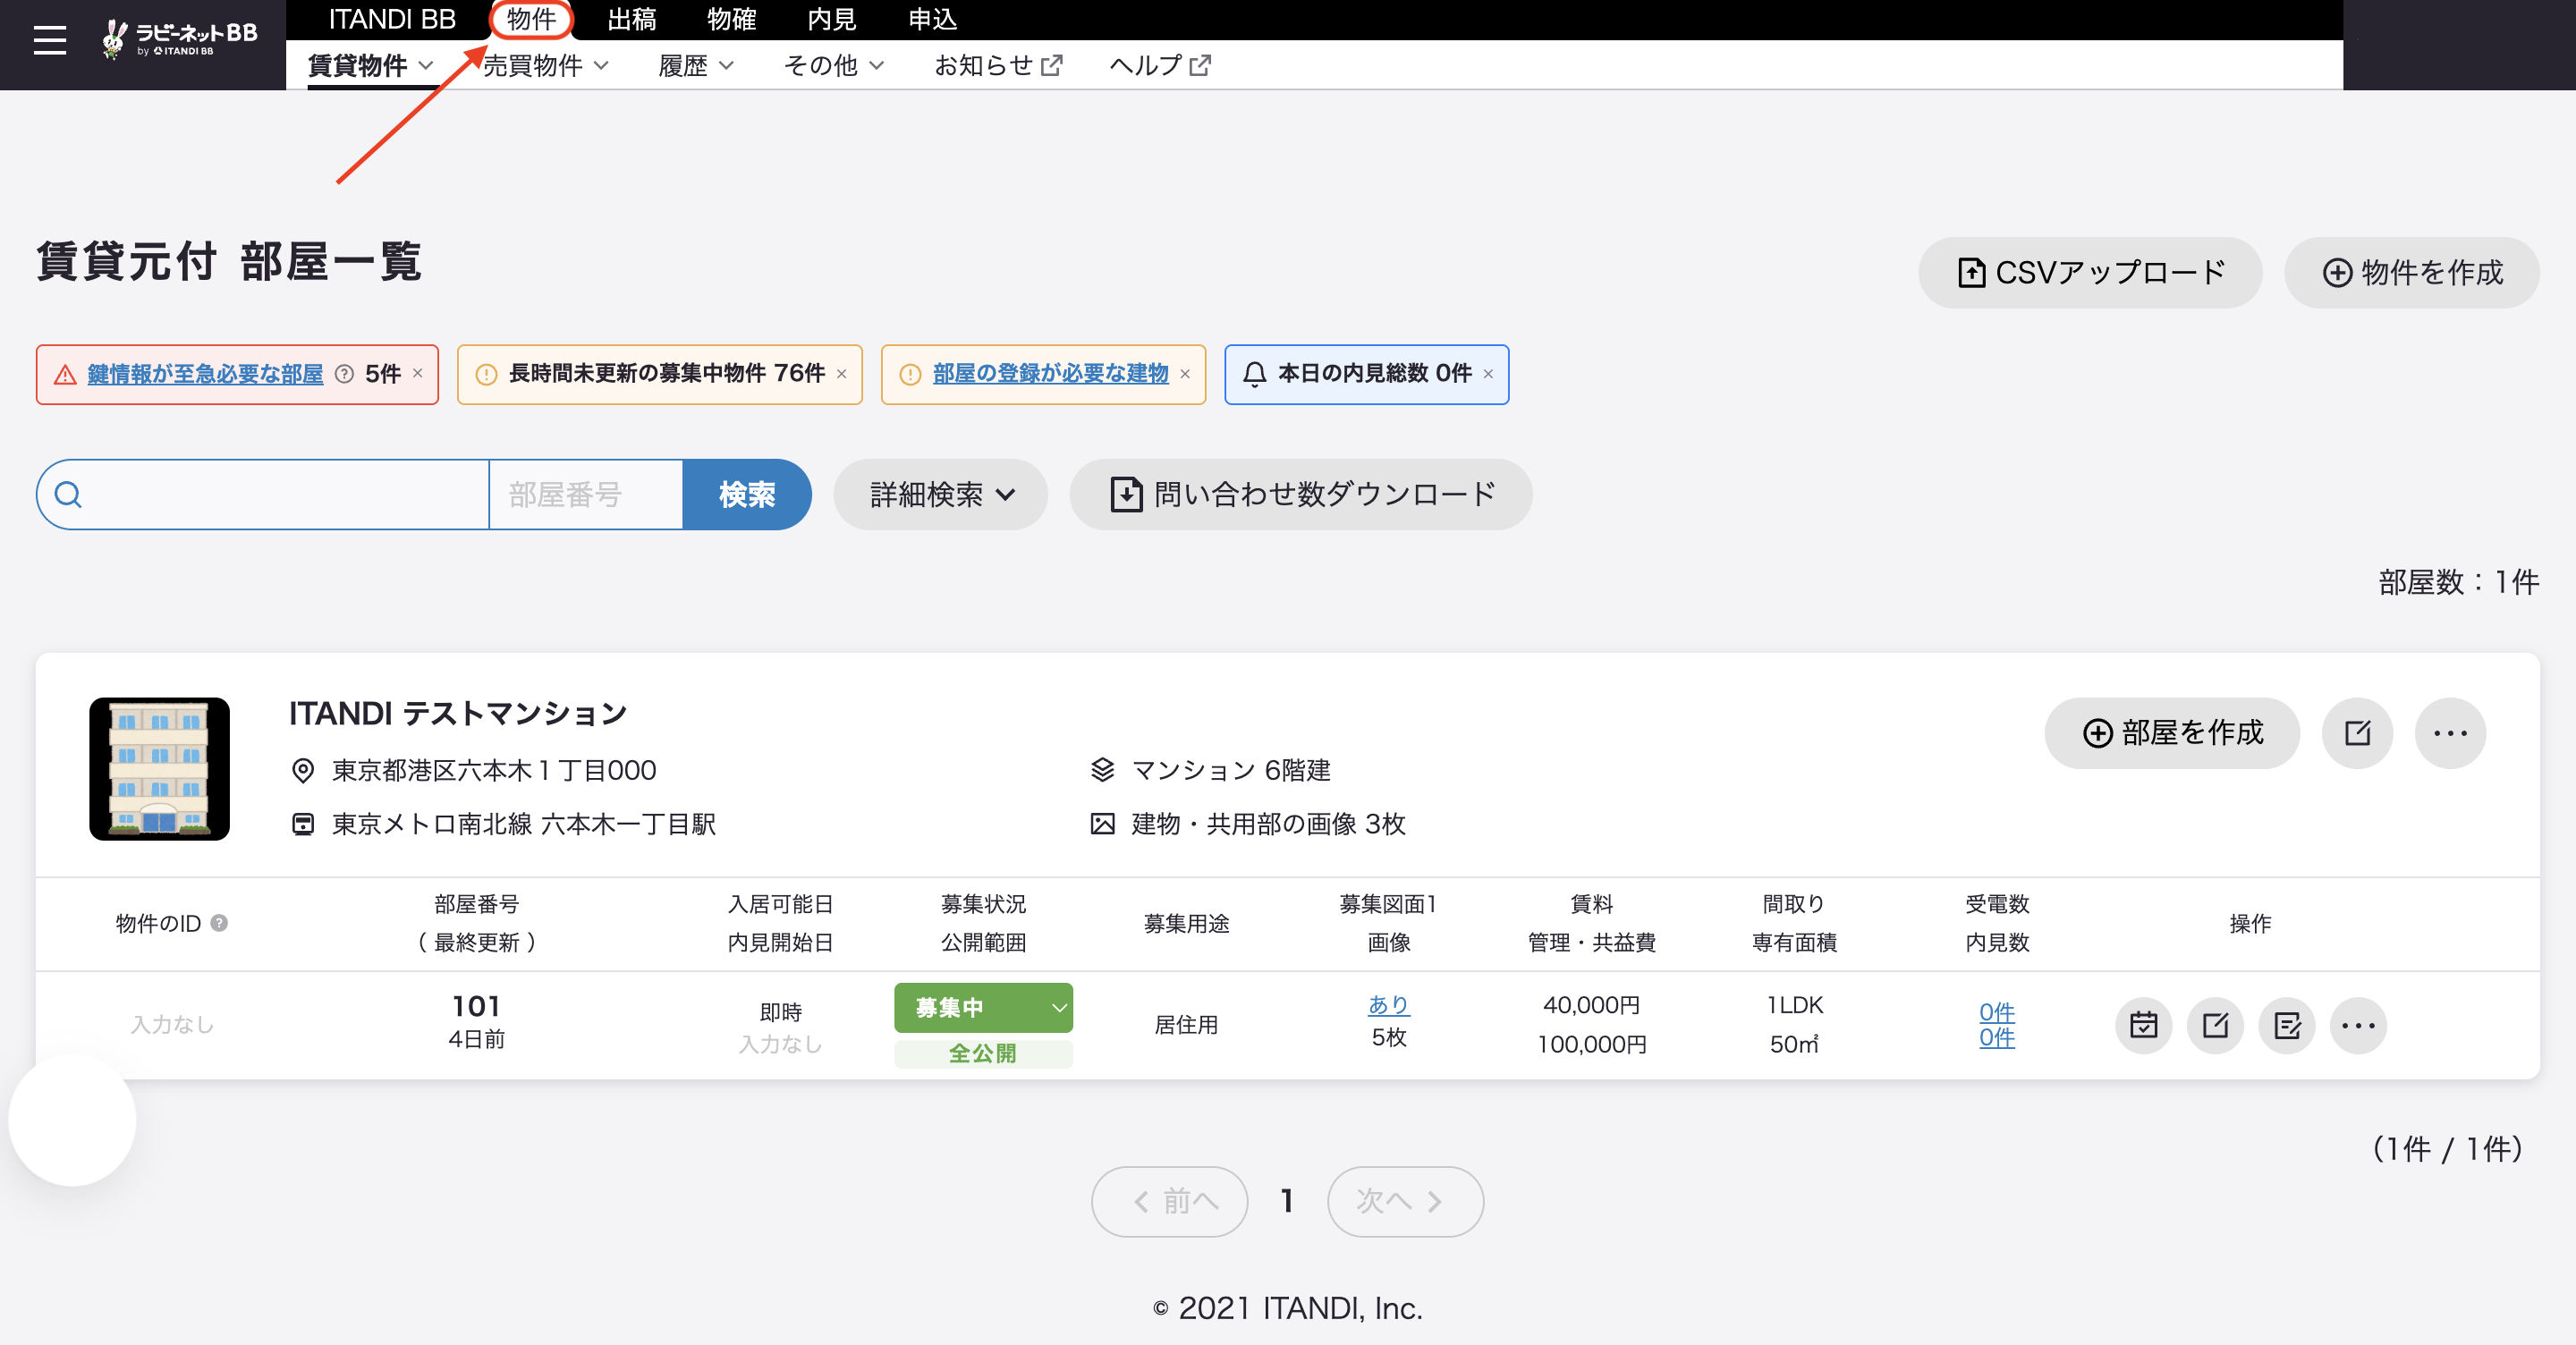
Task: Select the 申込 top tab
Action: (x=932, y=19)
